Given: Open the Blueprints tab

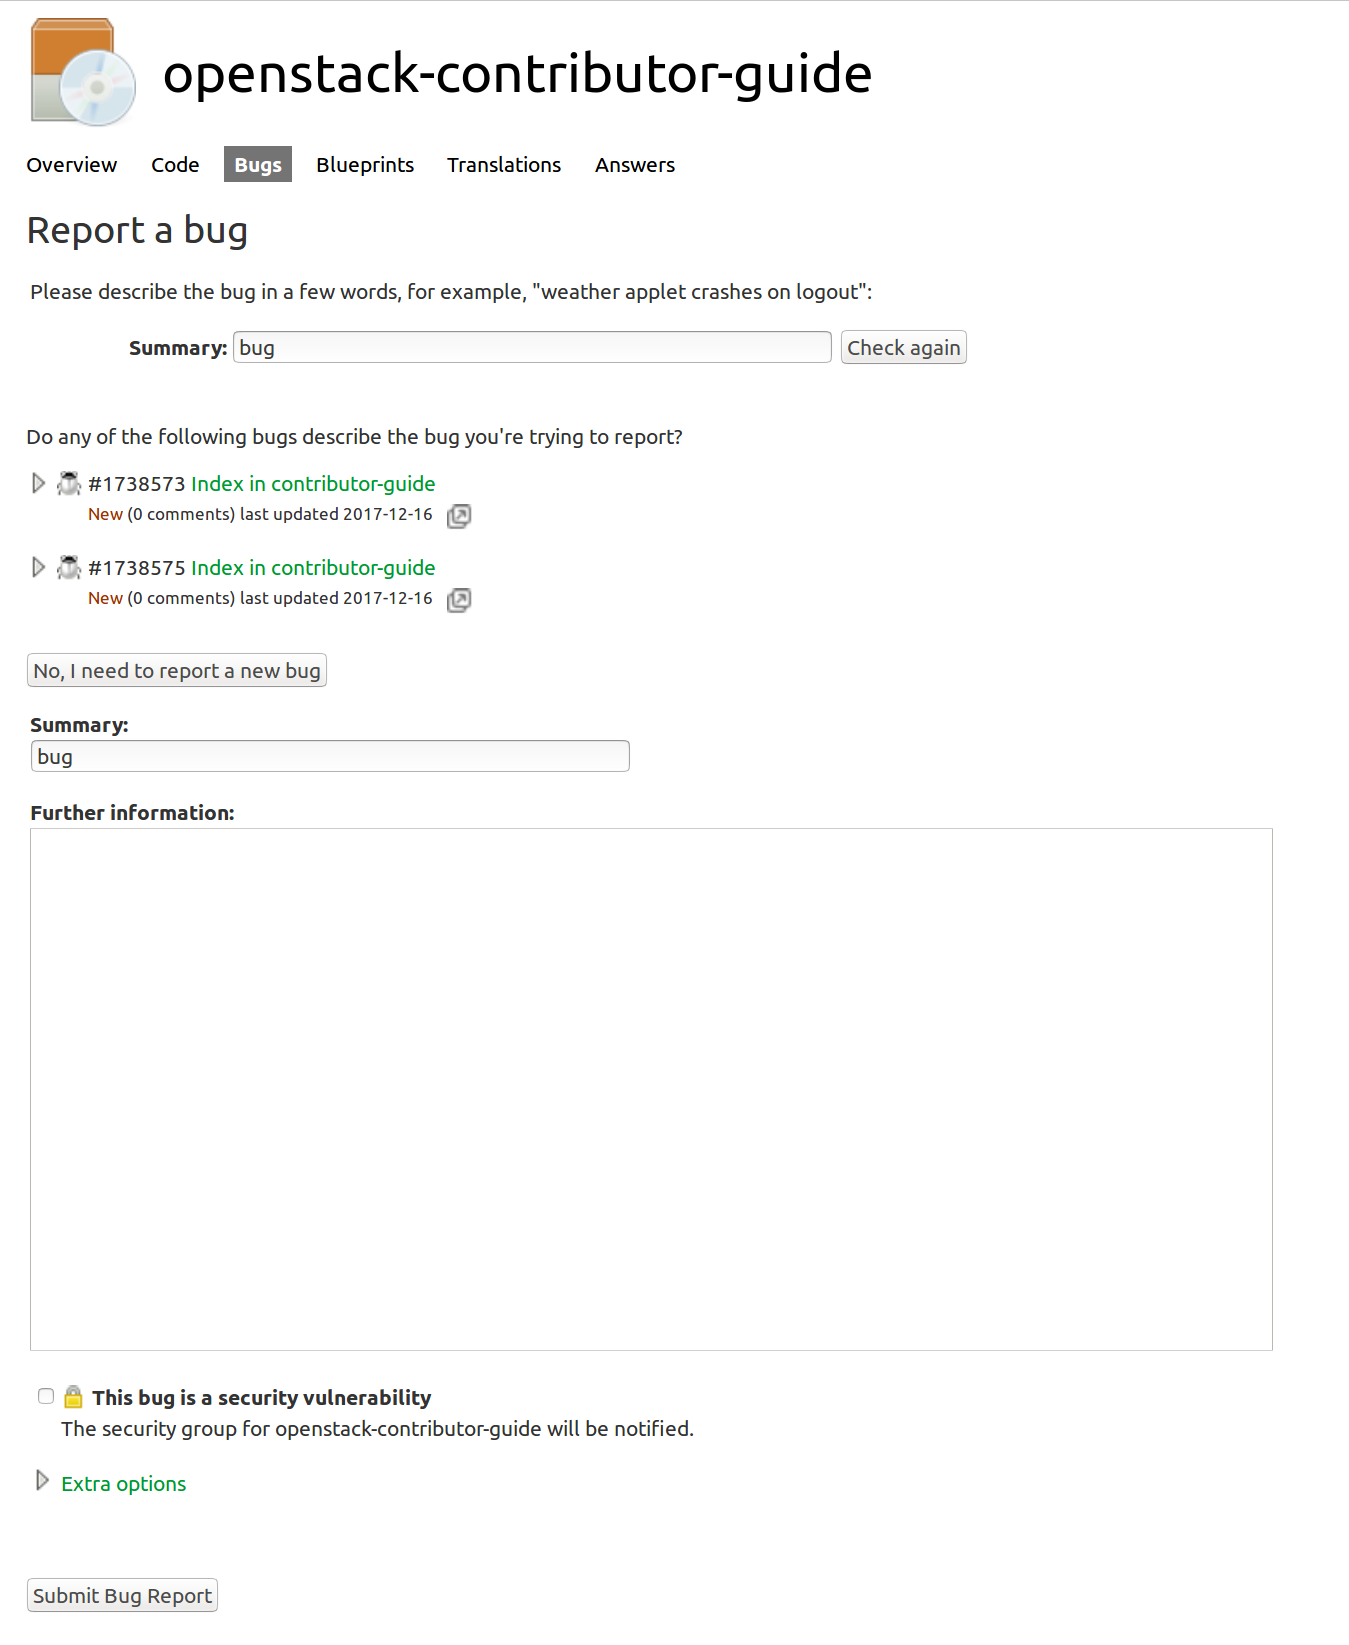Looking at the screenshot, I should (364, 165).
